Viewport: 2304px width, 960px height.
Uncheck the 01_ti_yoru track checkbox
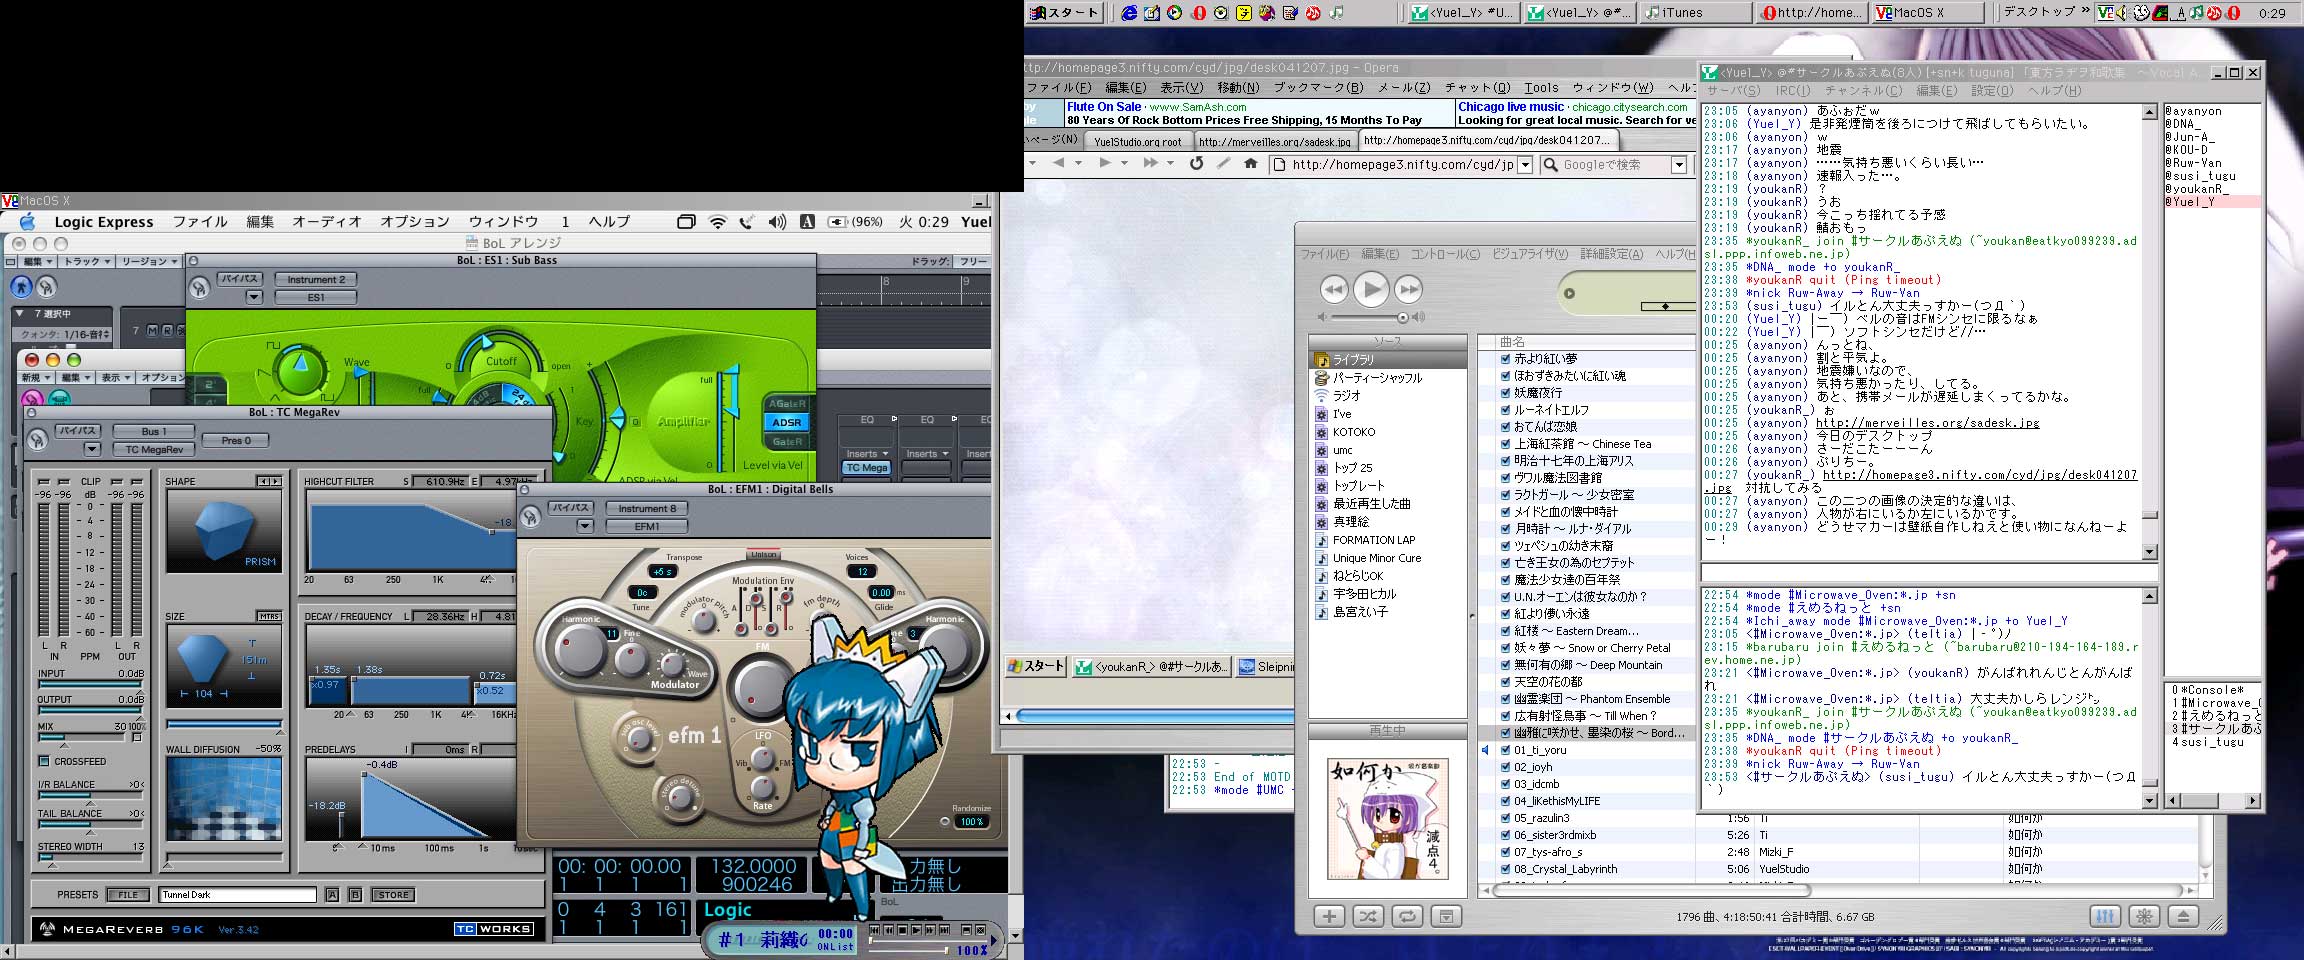(x=1505, y=749)
